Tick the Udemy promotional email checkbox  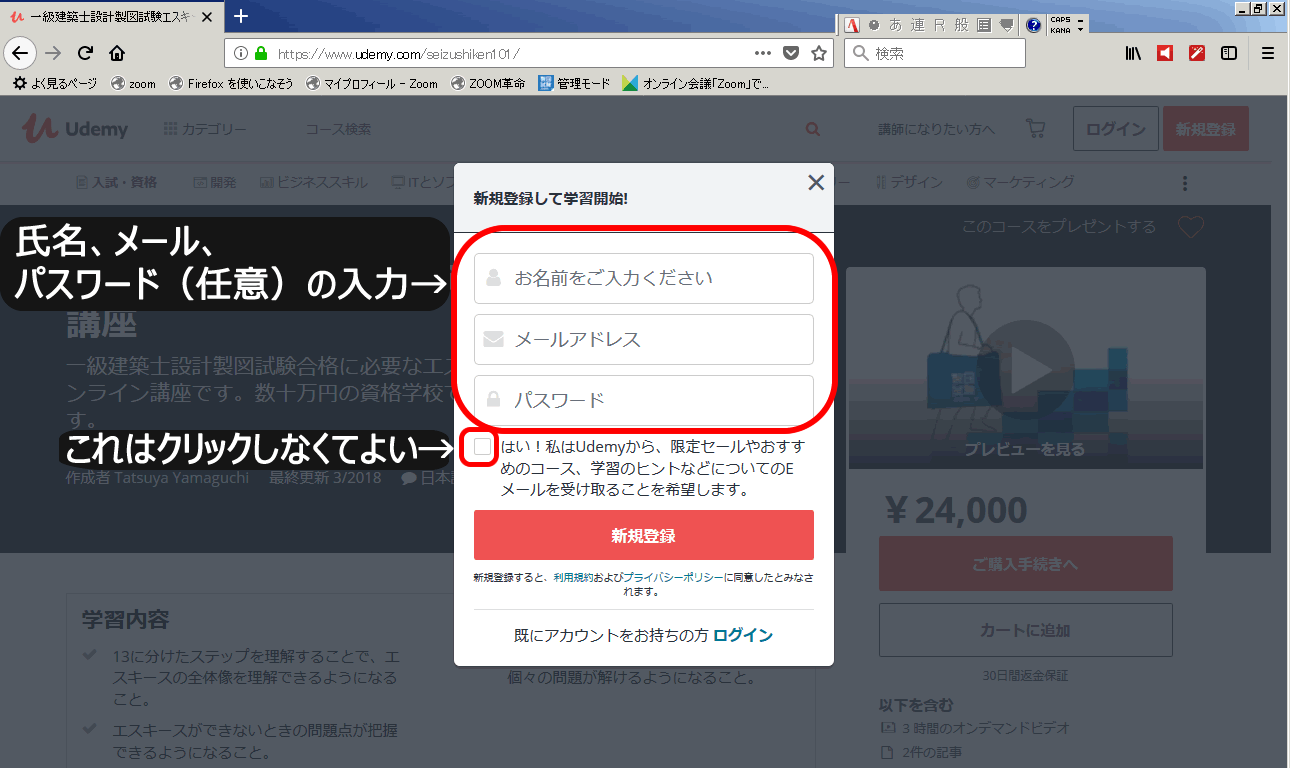point(483,446)
